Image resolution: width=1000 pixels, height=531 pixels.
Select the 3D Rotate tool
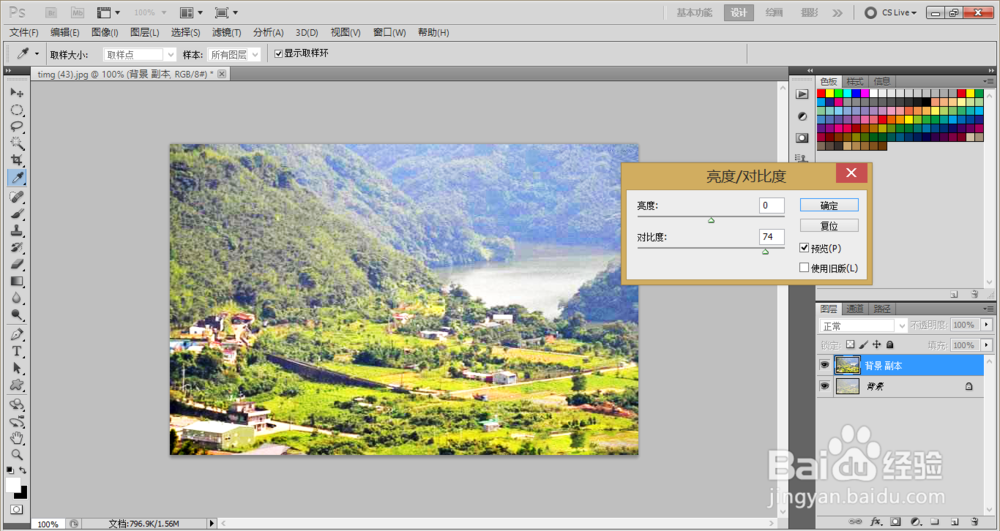(17, 405)
